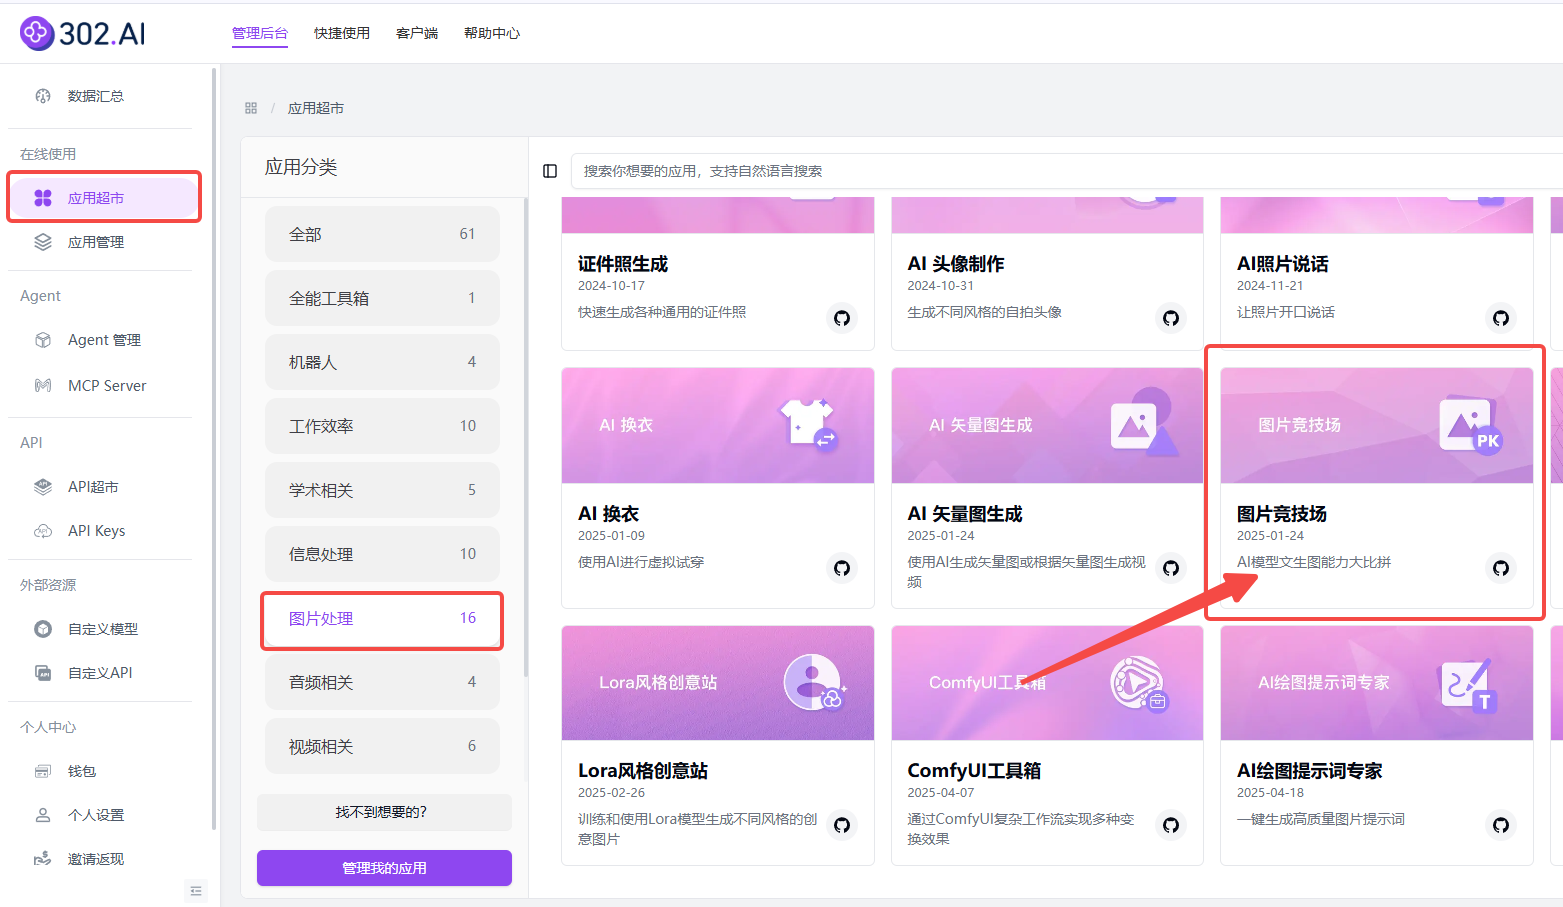
Task: Click description AI模型文生图能力大比拼
Action: pyautogui.click(x=1314, y=562)
